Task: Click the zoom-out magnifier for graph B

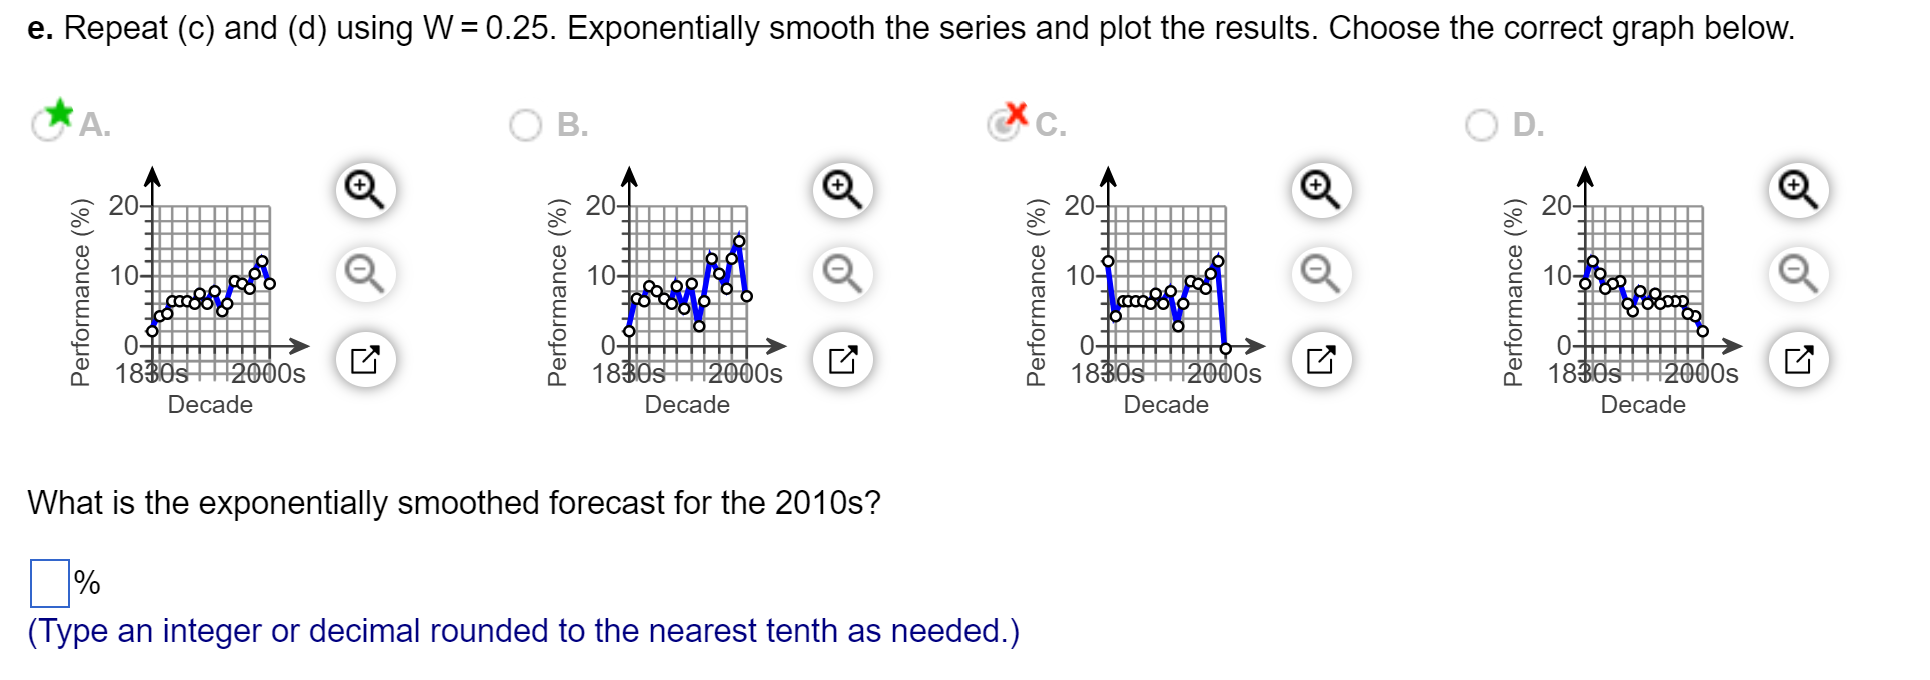Action: pos(839,272)
